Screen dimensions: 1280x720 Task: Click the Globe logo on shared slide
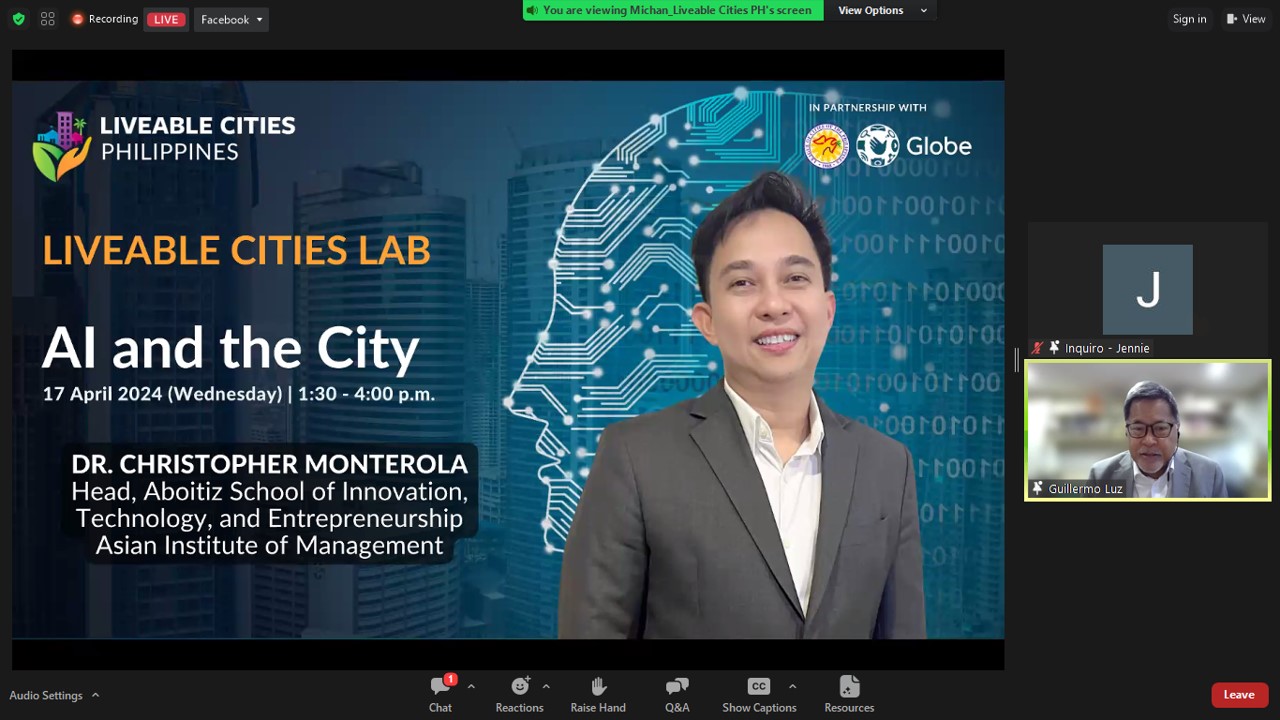(x=914, y=146)
